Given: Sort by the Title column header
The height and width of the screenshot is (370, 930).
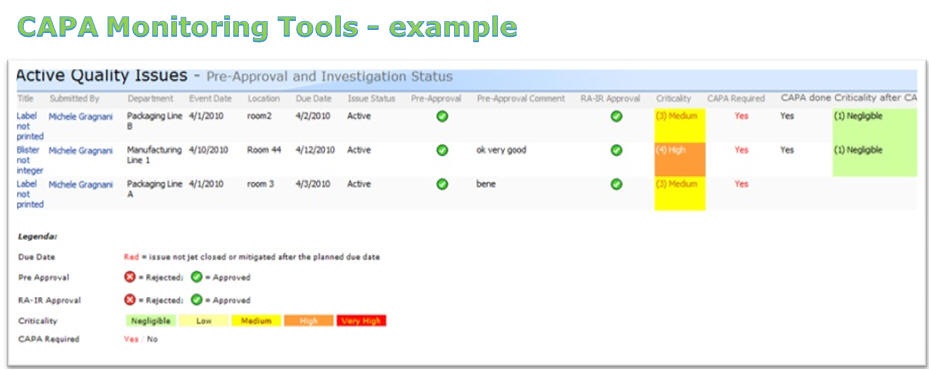Looking at the screenshot, I should (x=25, y=98).
